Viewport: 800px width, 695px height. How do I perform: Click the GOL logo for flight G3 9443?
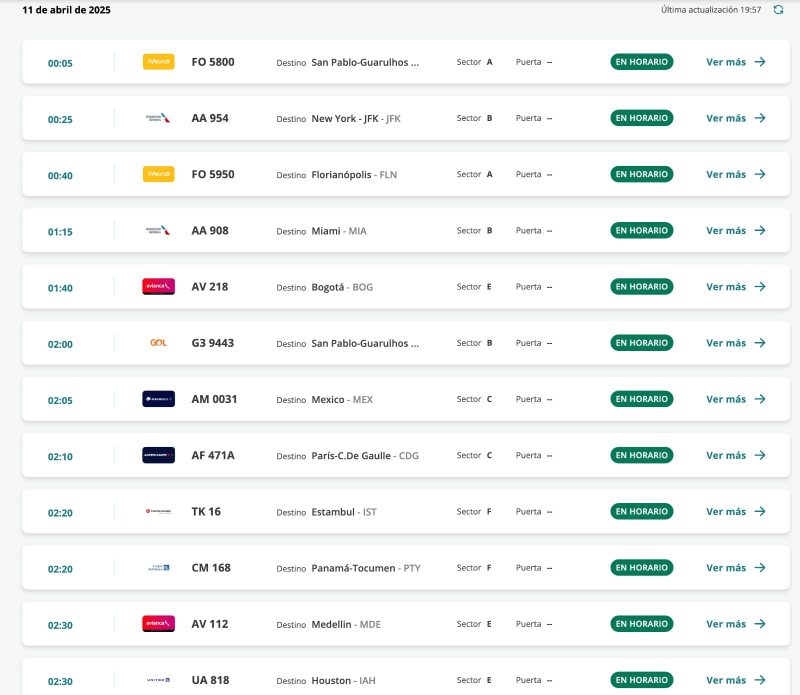click(x=158, y=343)
